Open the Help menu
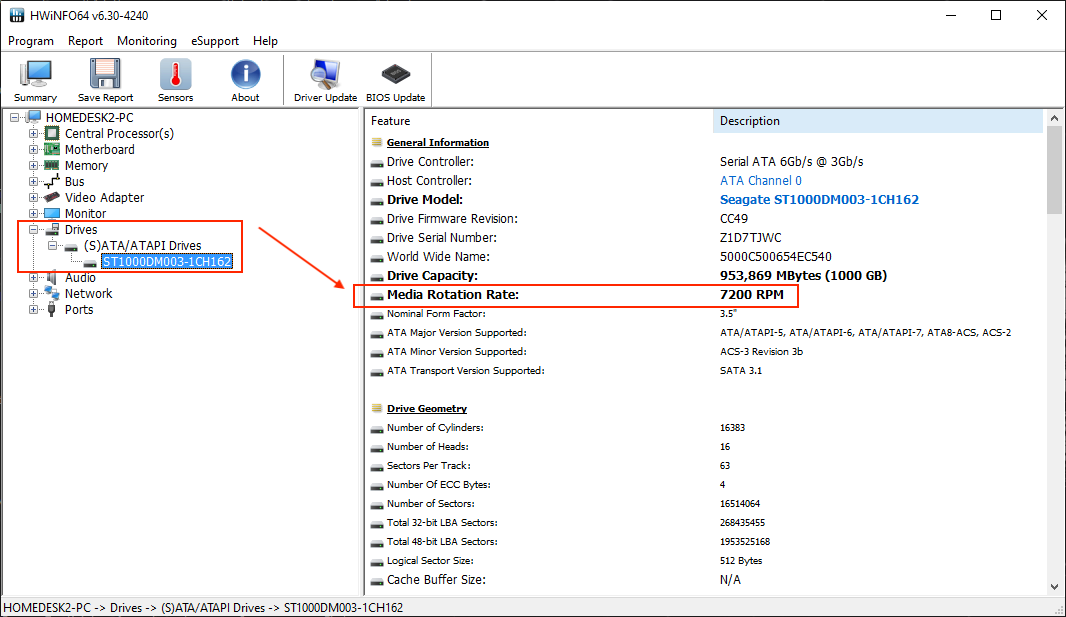This screenshot has height=617, width=1066. pos(265,41)
